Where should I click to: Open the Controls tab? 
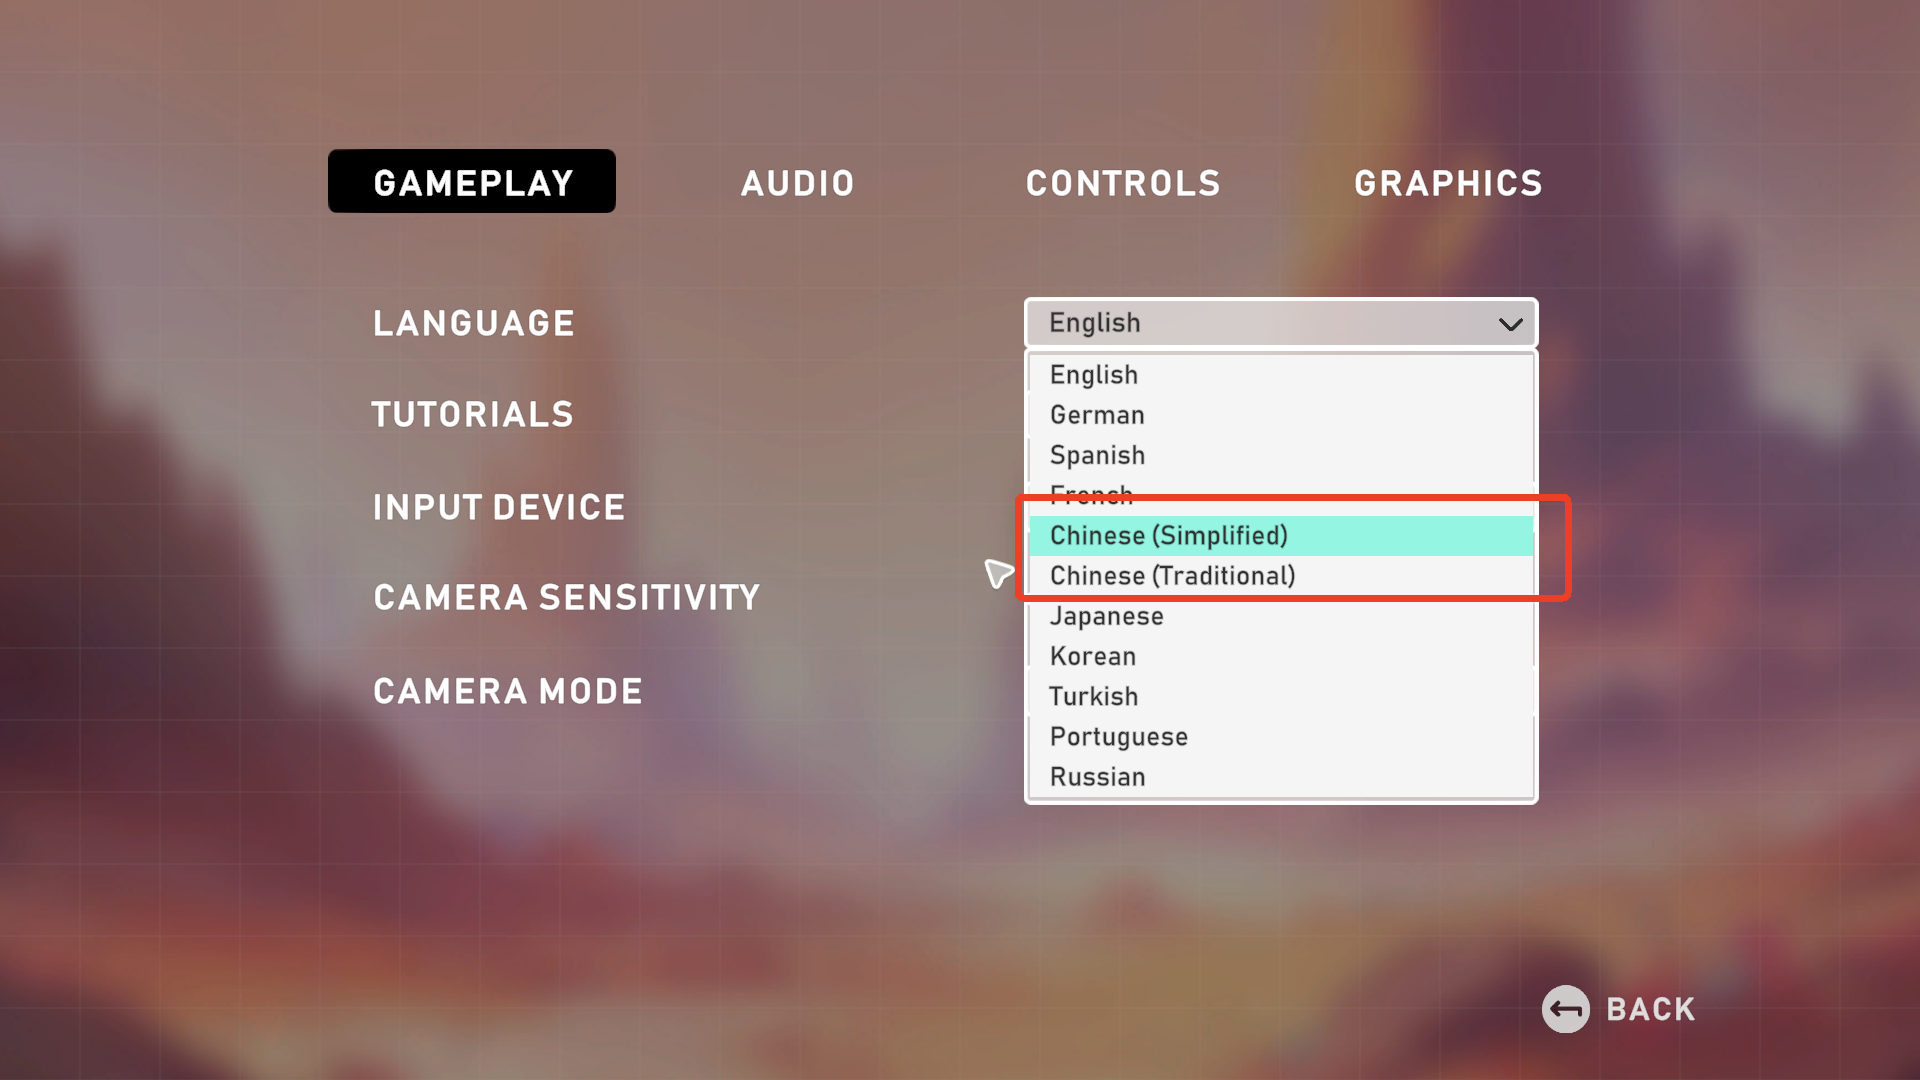[x=1123, y=183]
